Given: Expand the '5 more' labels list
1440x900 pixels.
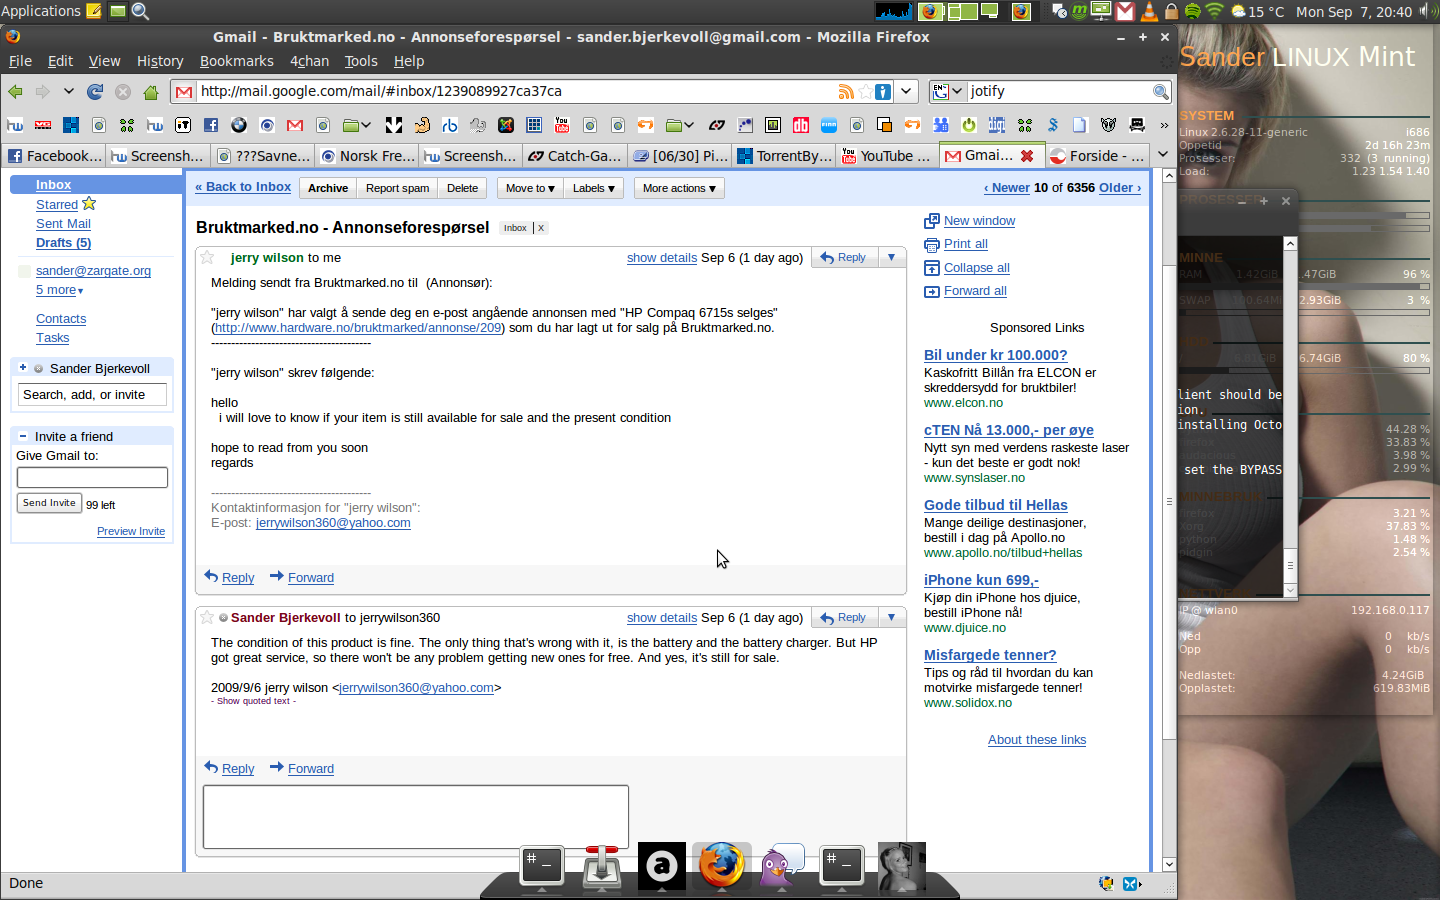Looking at the screenshot, I should [60, 290].
